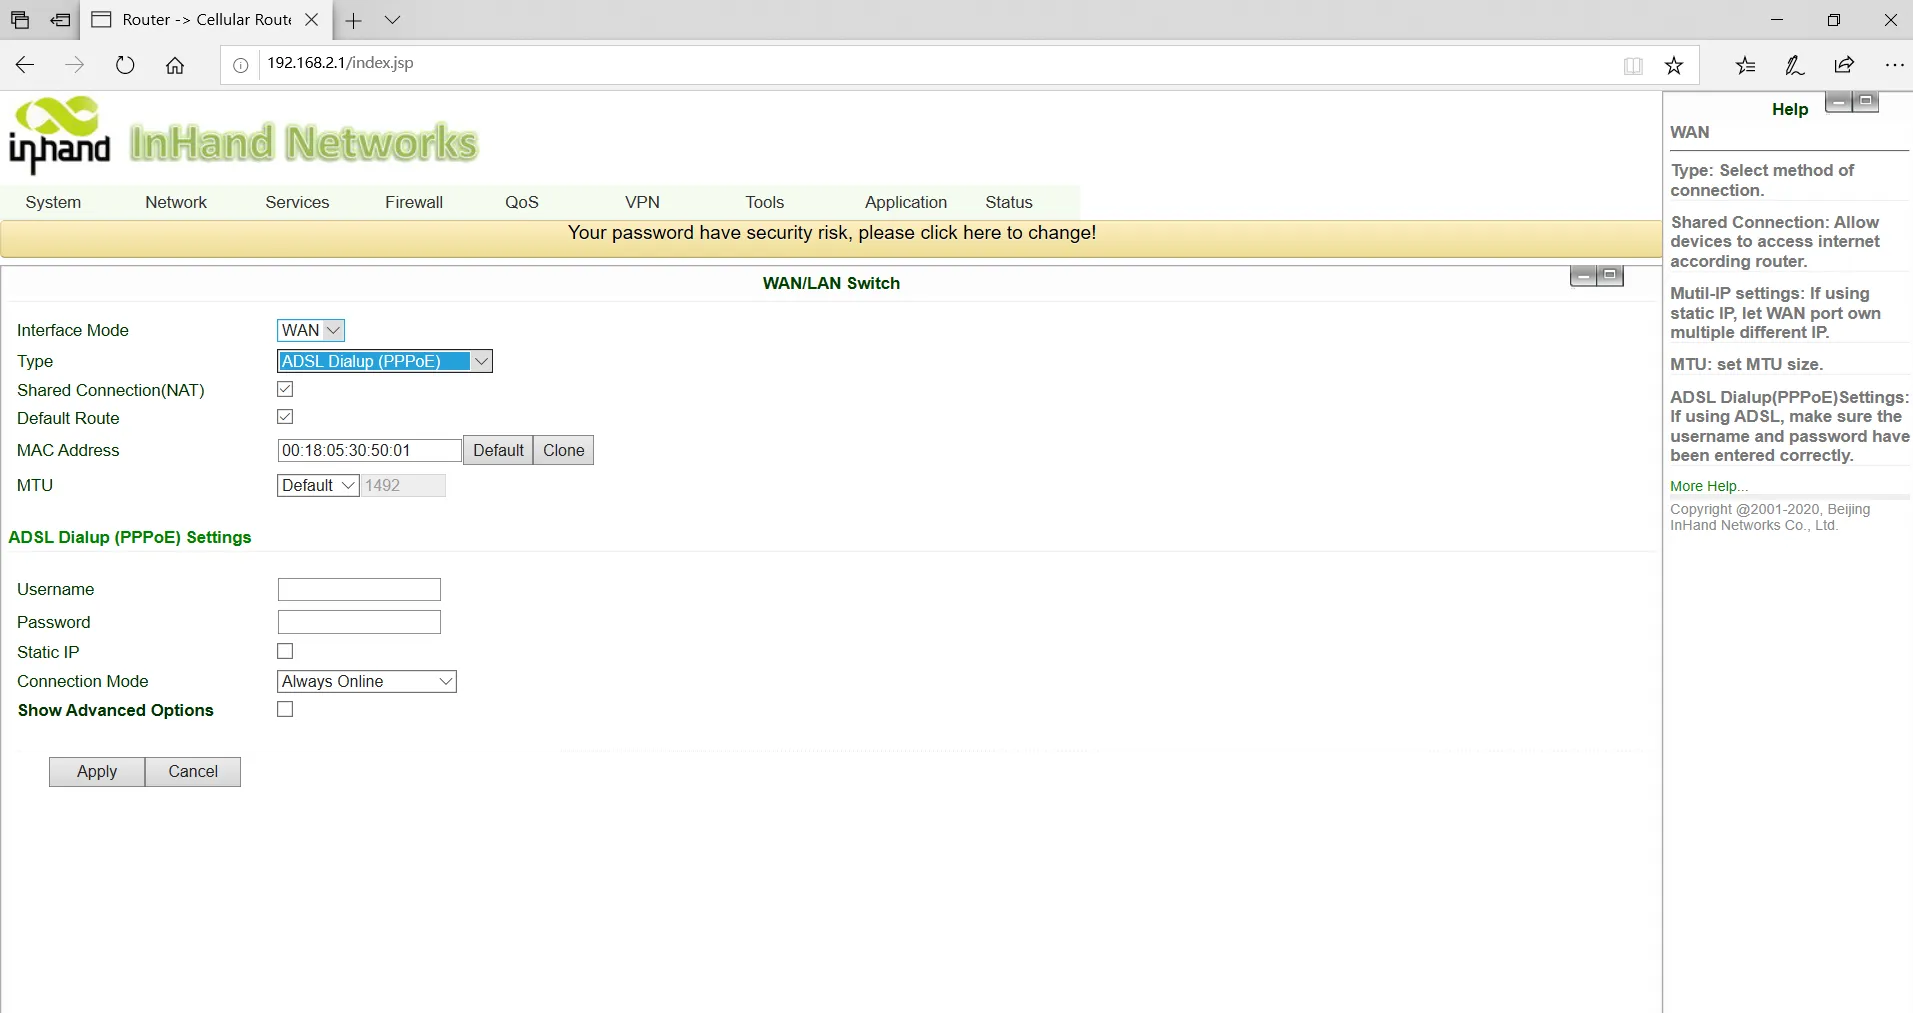Click the Username input field

(359, 590)
